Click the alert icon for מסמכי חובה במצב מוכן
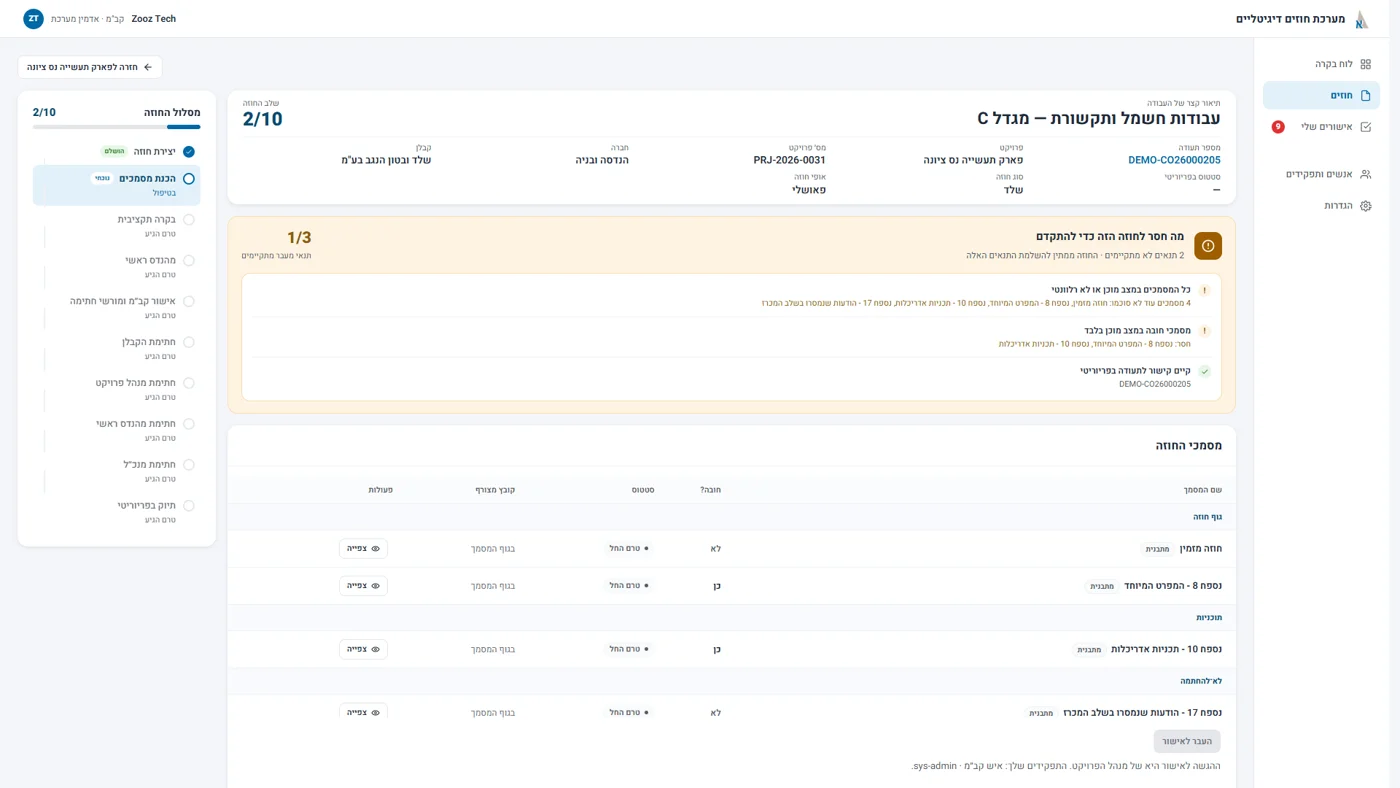 tap(1205, 331)
